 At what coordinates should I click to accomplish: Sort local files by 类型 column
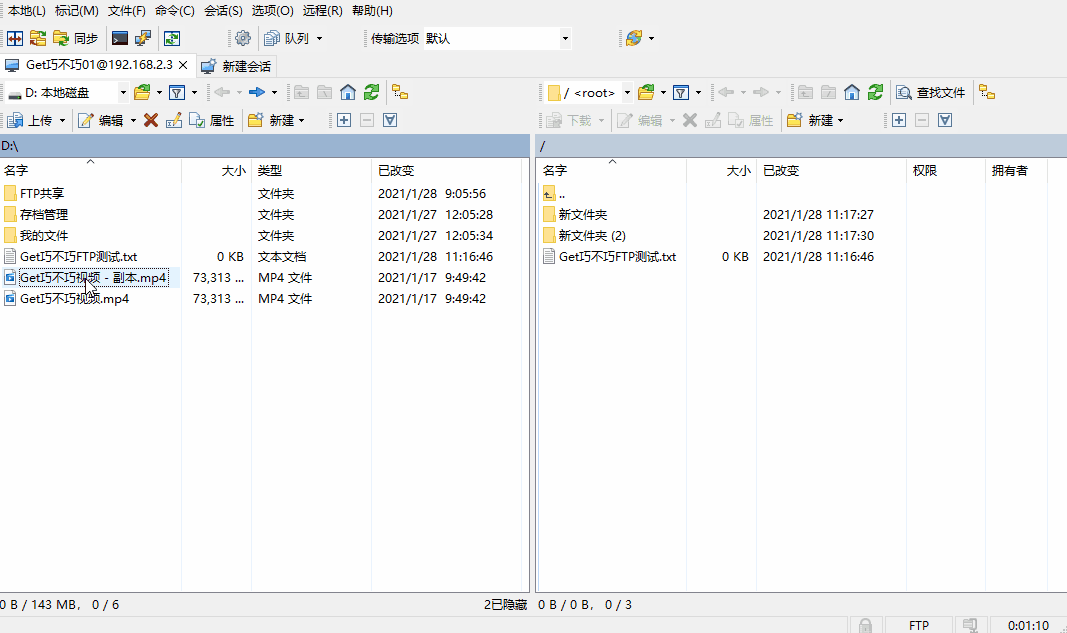pyautogui.click(x=312, y=170)
